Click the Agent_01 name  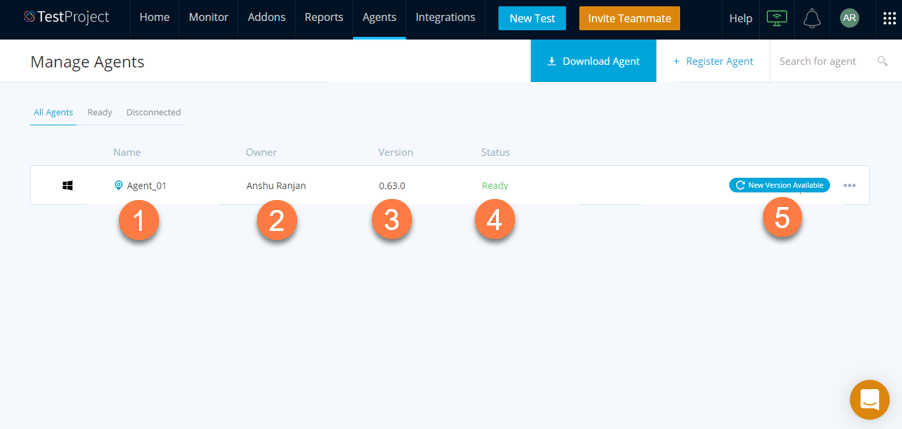147,186
